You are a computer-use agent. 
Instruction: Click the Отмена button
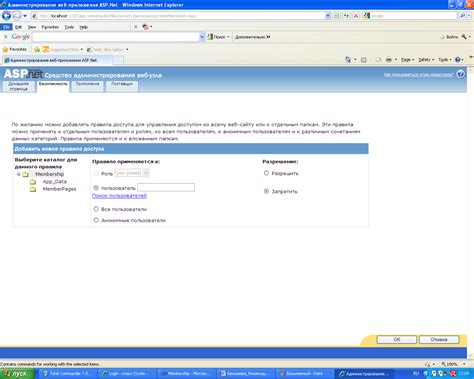tap(439, 339)
